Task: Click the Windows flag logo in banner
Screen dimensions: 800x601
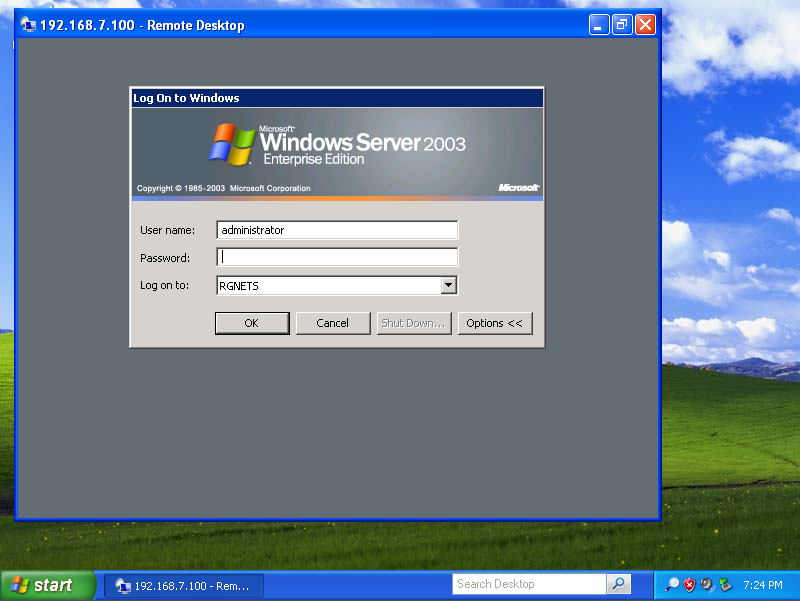Action: 232,144
